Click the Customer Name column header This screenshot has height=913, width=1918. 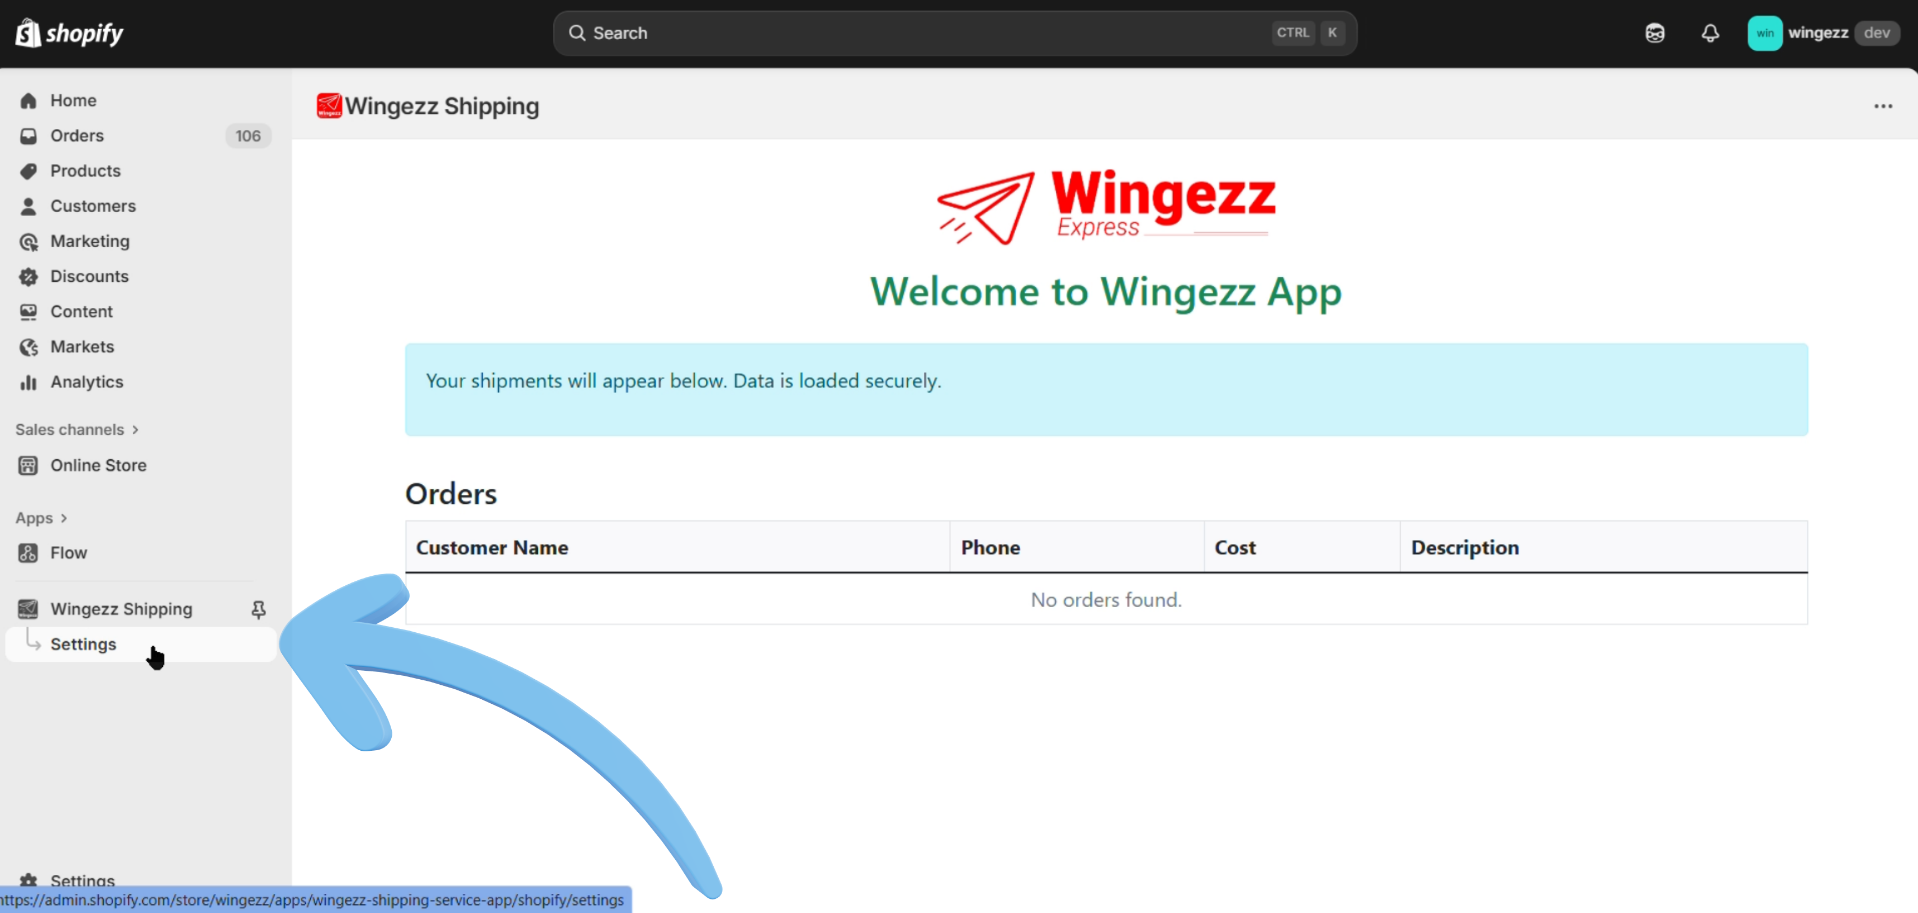(x=492, y=548)
